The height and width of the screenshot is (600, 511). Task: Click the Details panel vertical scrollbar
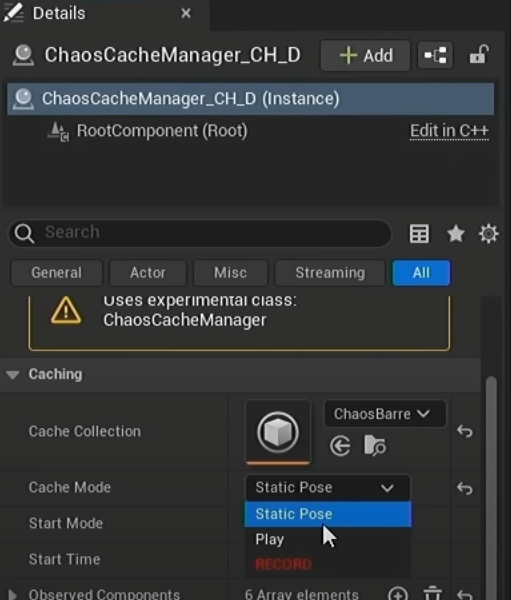point(491,486)
